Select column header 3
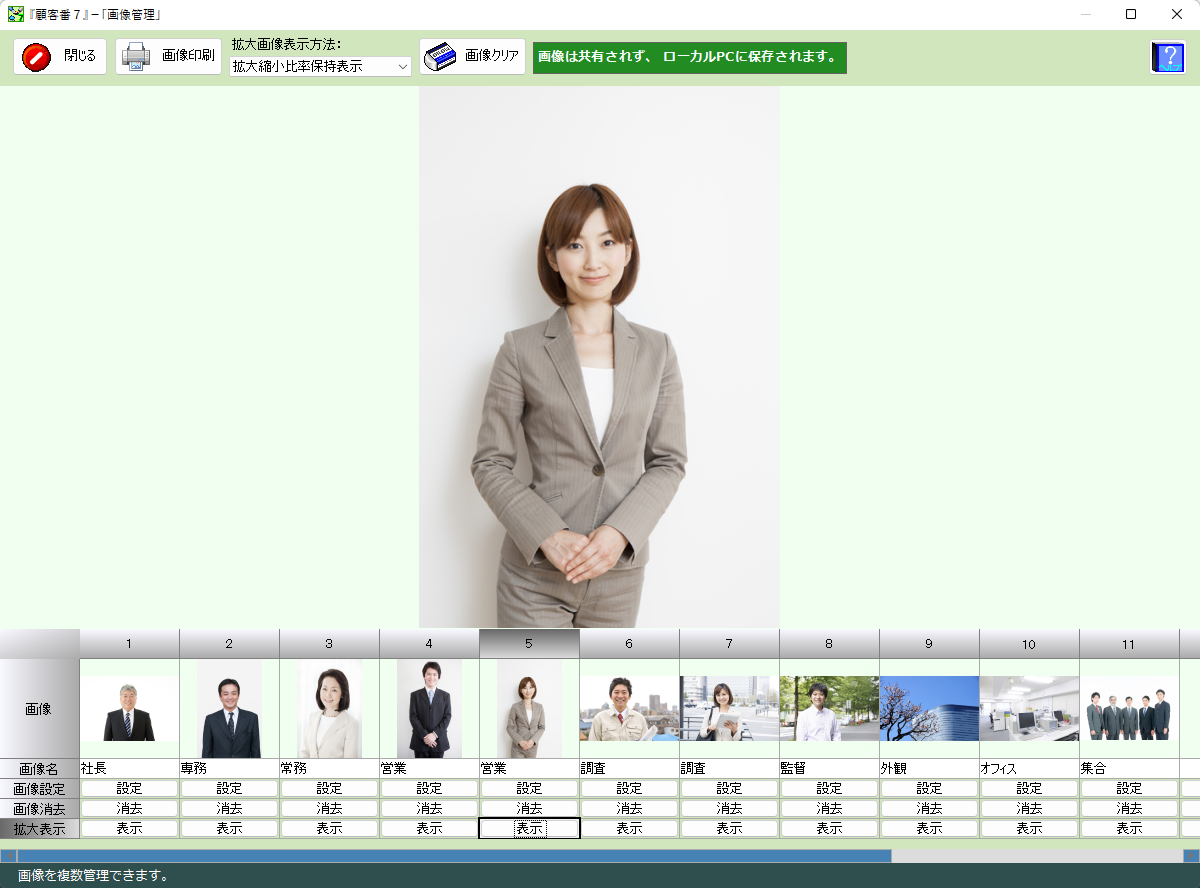This screenshot has height=888, width=1200. (x=329, y=644)
